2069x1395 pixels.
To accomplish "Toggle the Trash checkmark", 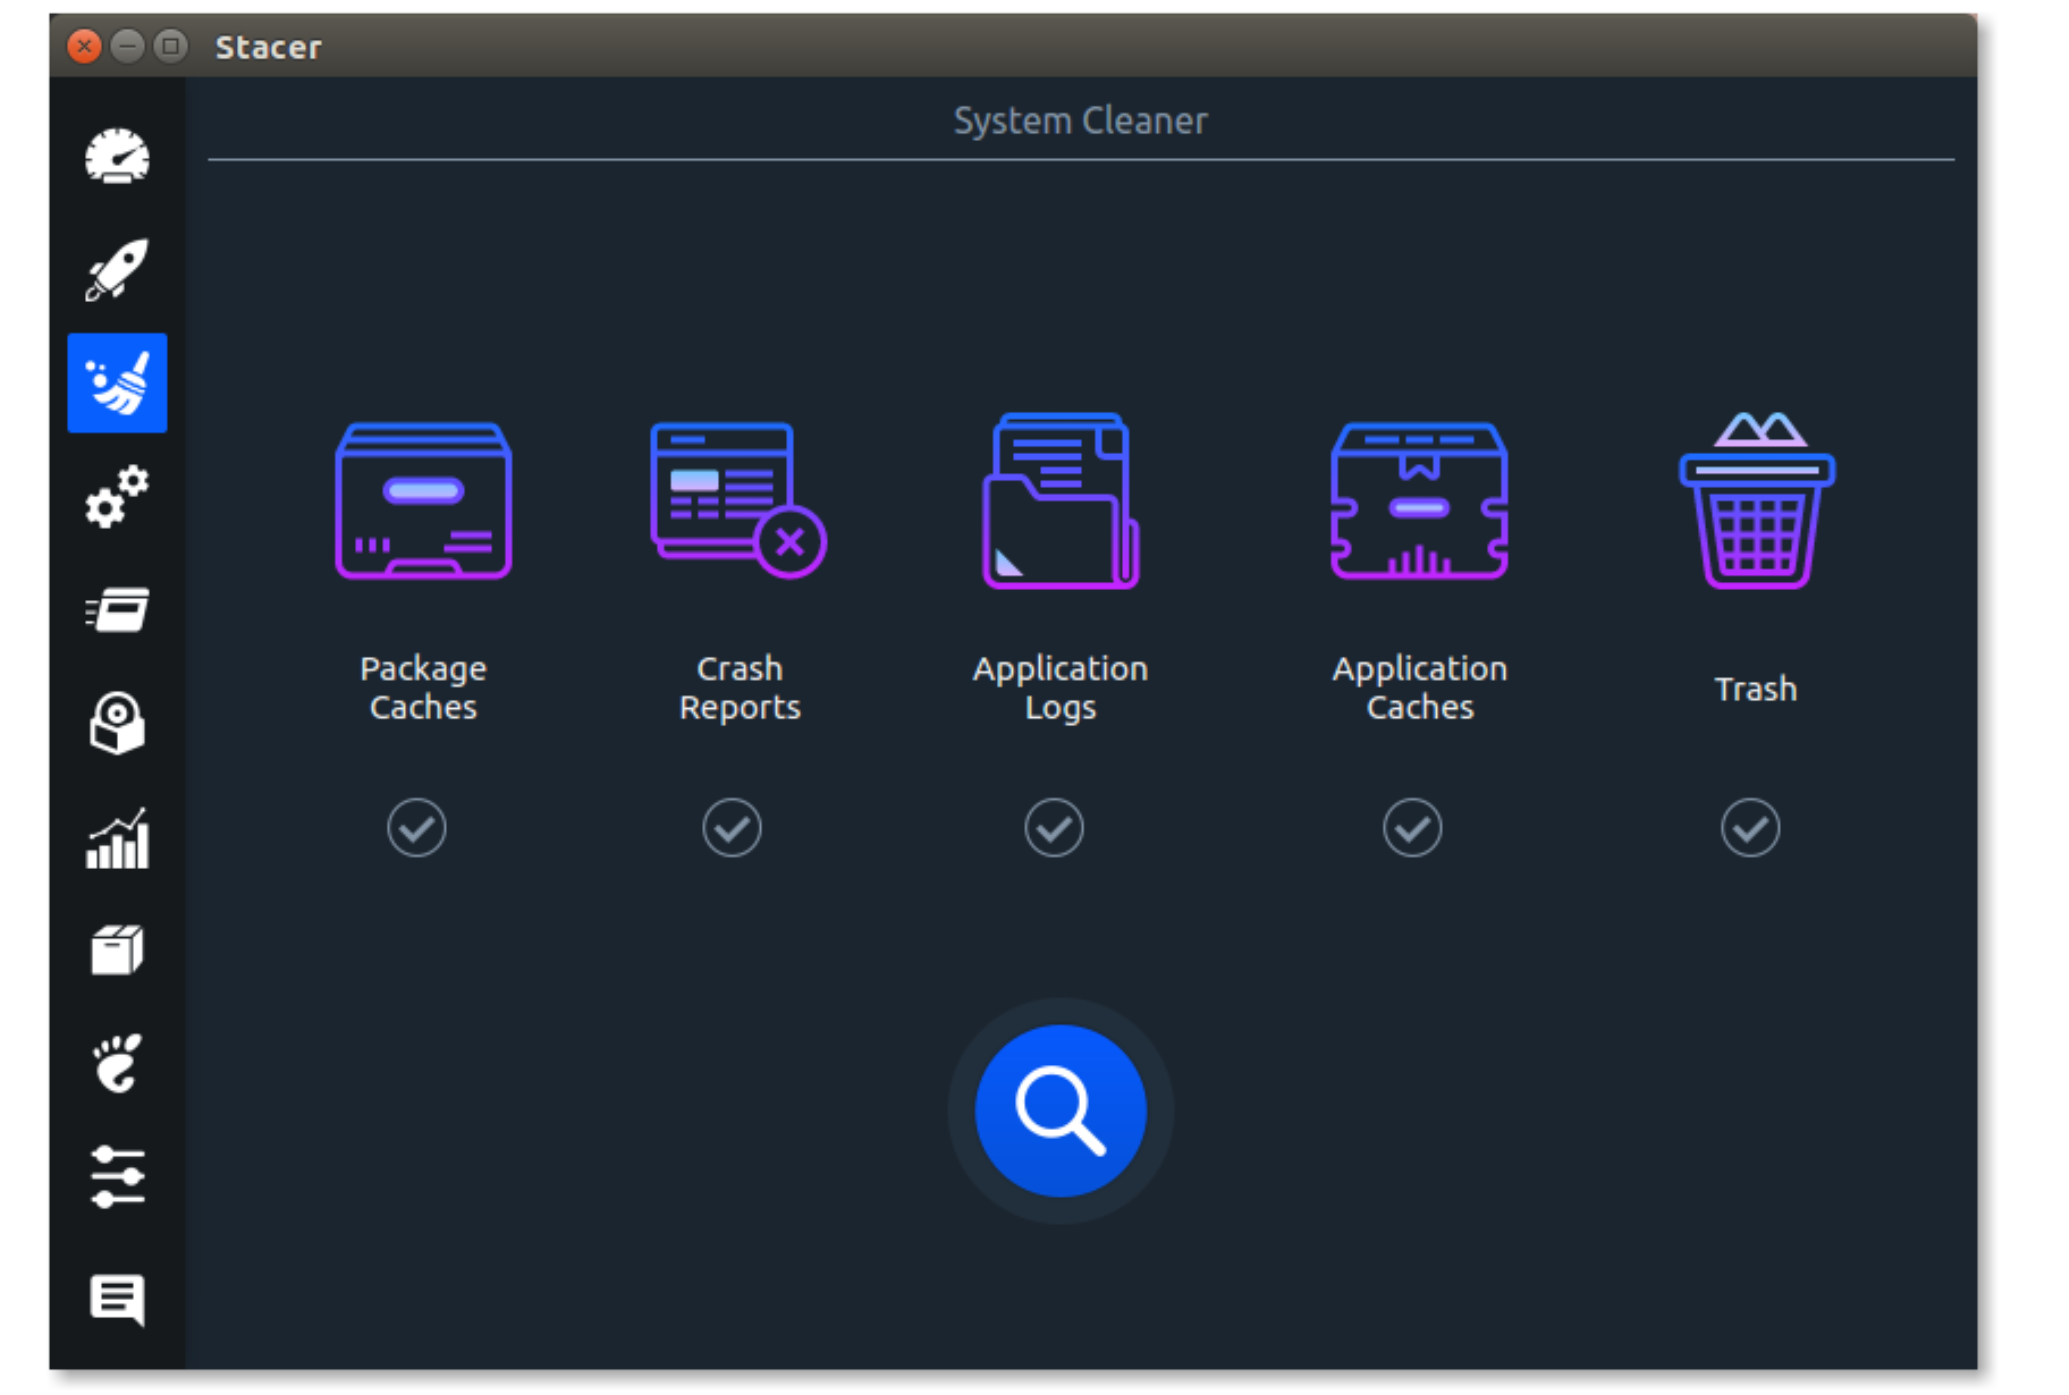I will [x=1750, y=828].
